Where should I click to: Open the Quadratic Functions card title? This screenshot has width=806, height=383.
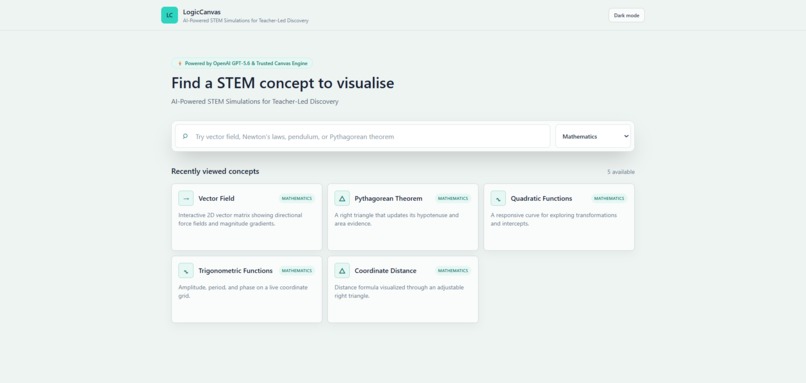[541, 198]
